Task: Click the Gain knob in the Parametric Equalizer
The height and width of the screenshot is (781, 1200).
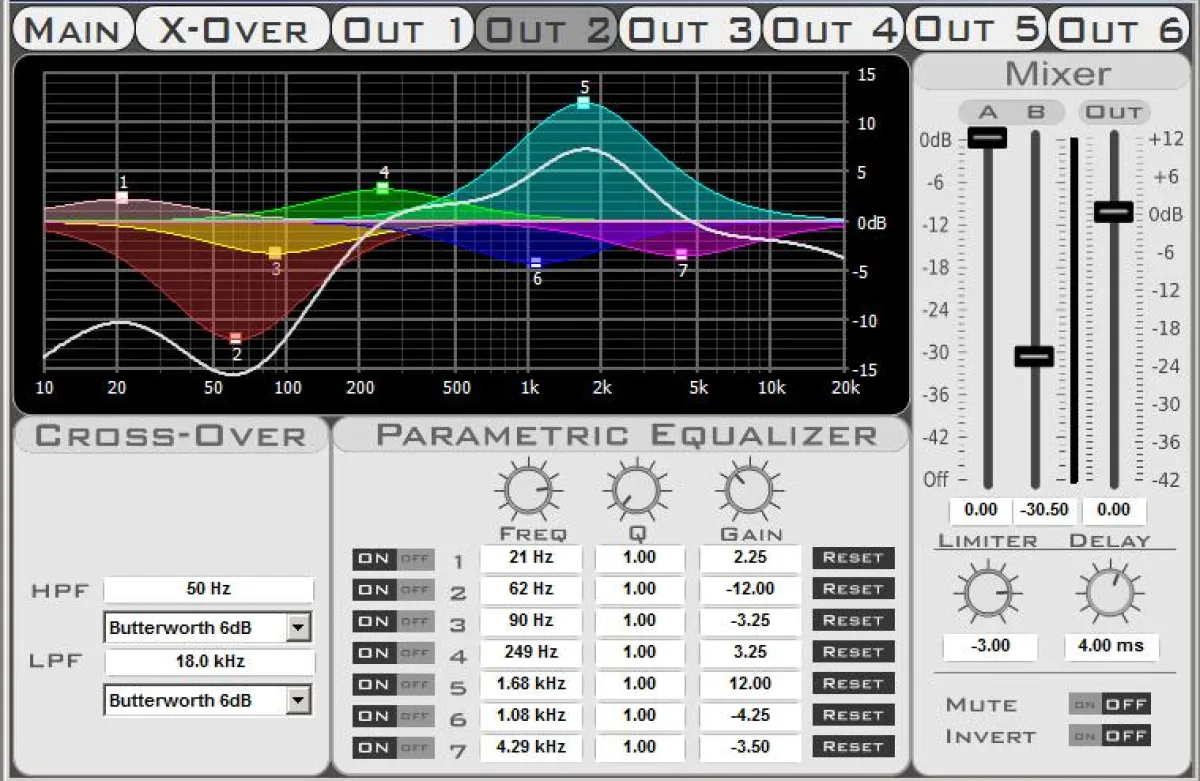Action: (749, 489)
